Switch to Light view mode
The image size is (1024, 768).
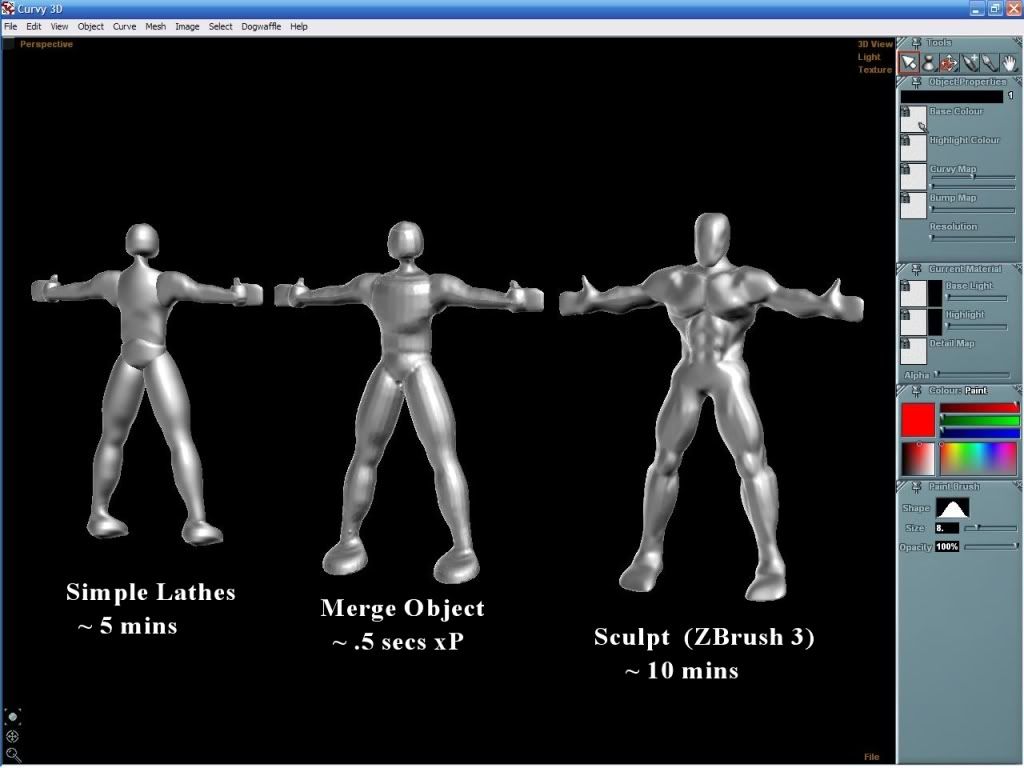pyautogui.click(x=868, y=57)
